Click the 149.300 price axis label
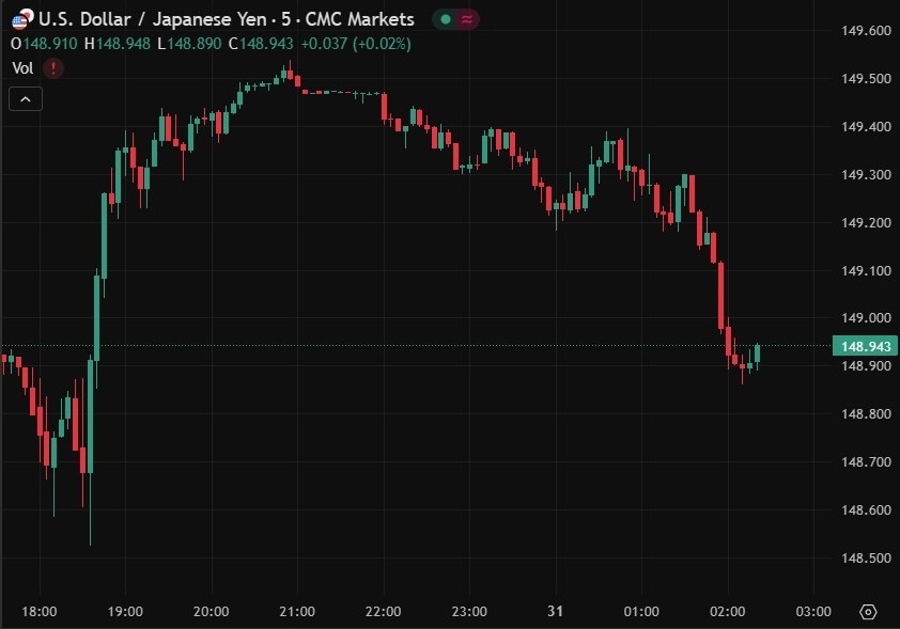Viewport: 900px width, 629px height. coord(866,174)
